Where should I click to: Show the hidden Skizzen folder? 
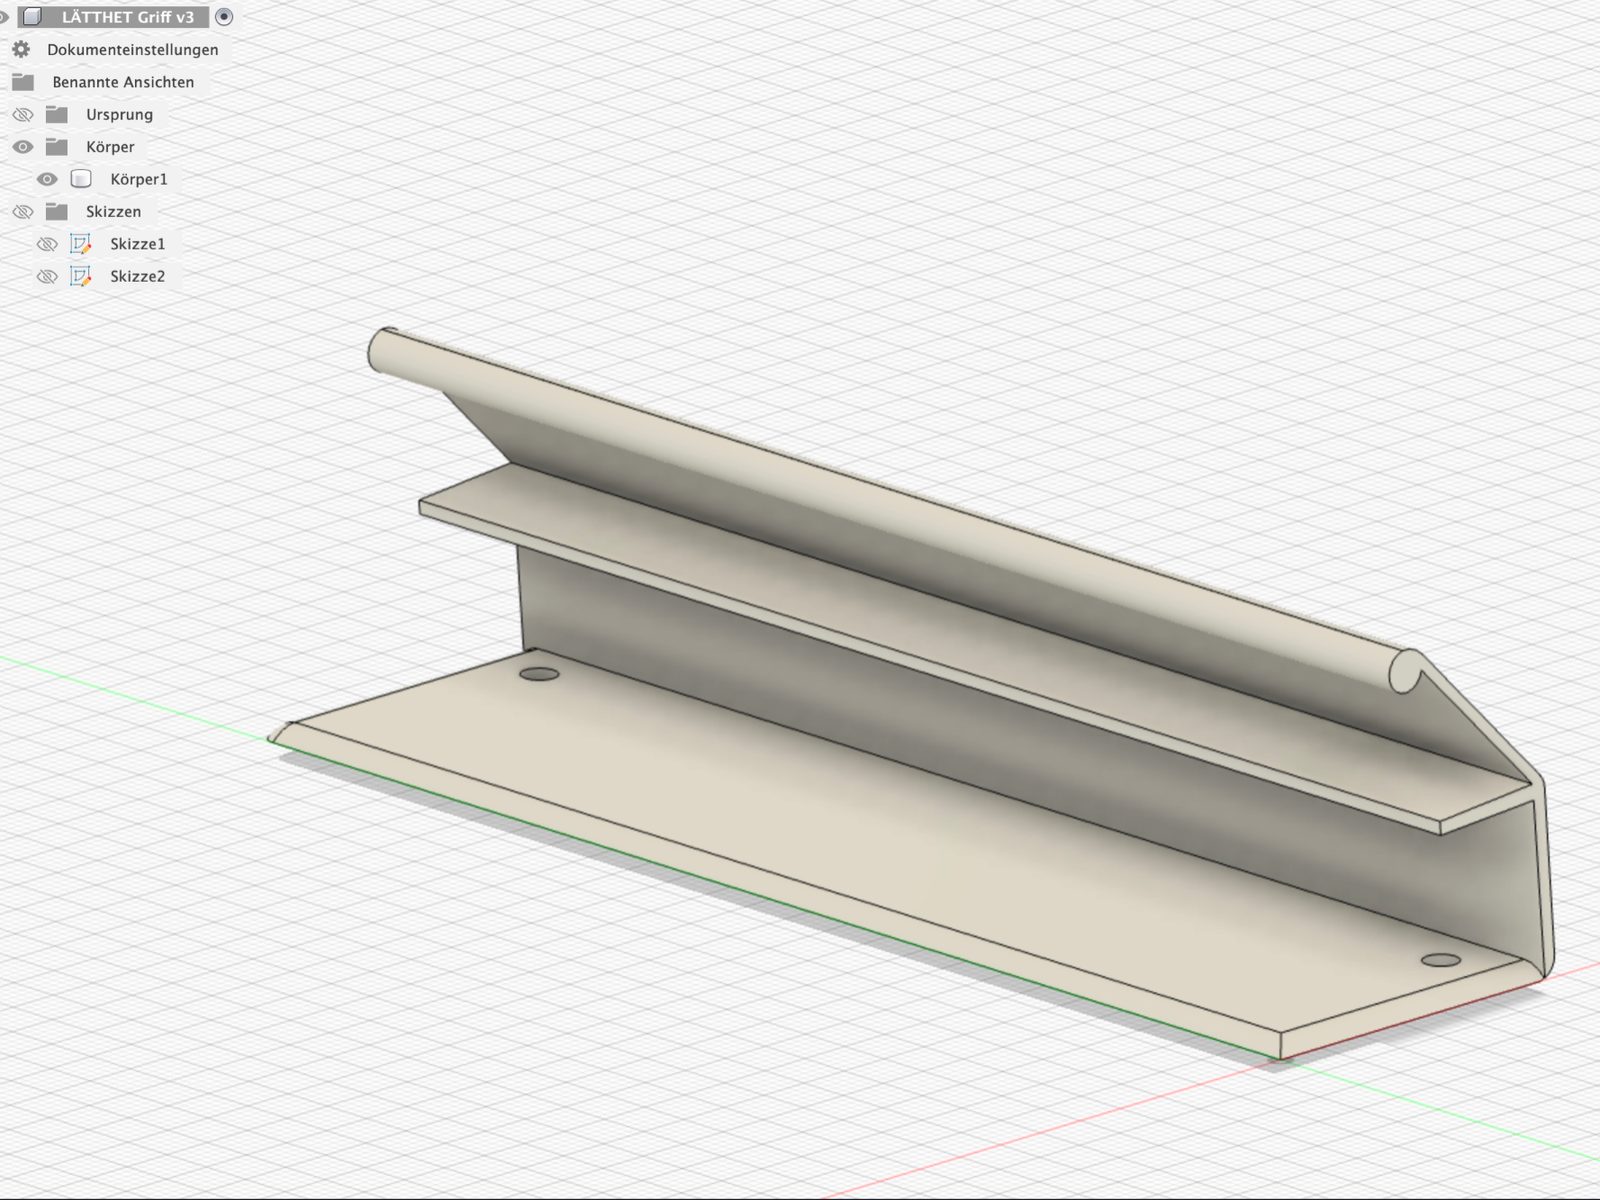tap(22, 212)
